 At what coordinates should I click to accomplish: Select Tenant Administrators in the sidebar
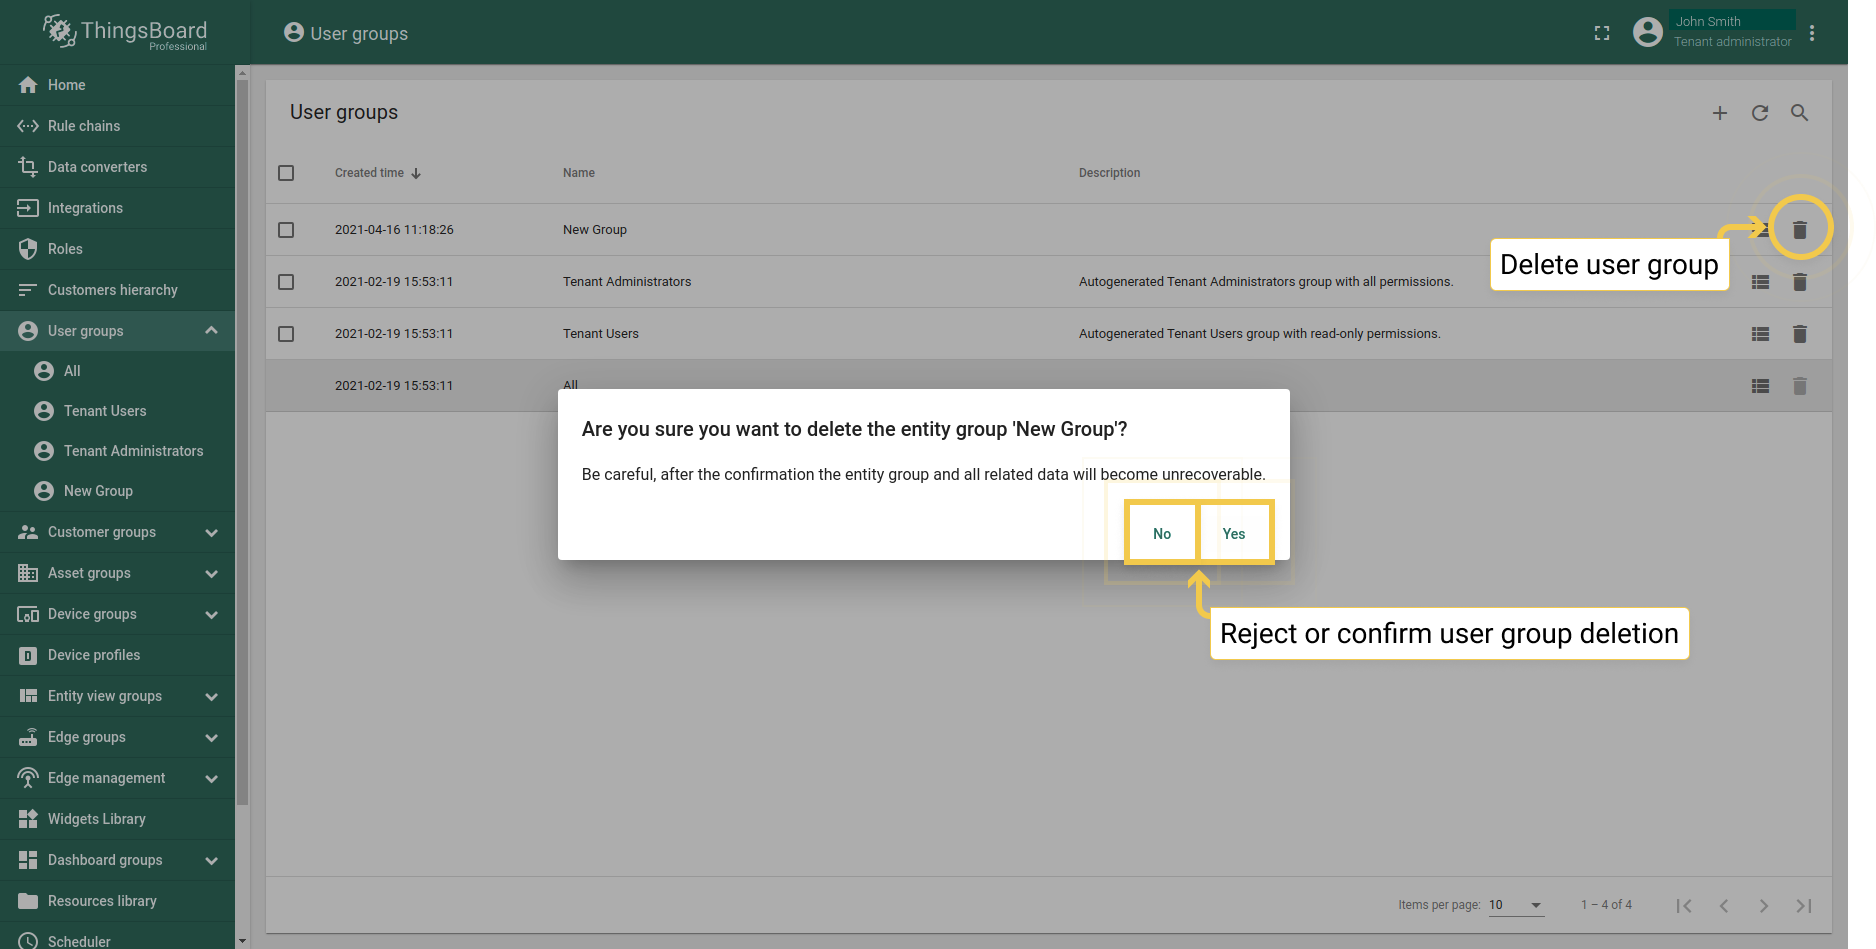[117, 451]
